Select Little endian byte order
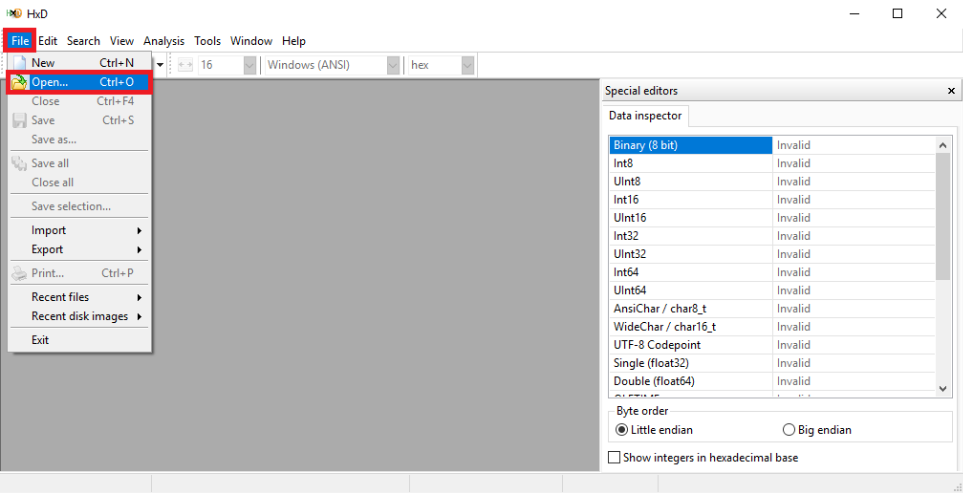963x493 pixels. point(623,430)
